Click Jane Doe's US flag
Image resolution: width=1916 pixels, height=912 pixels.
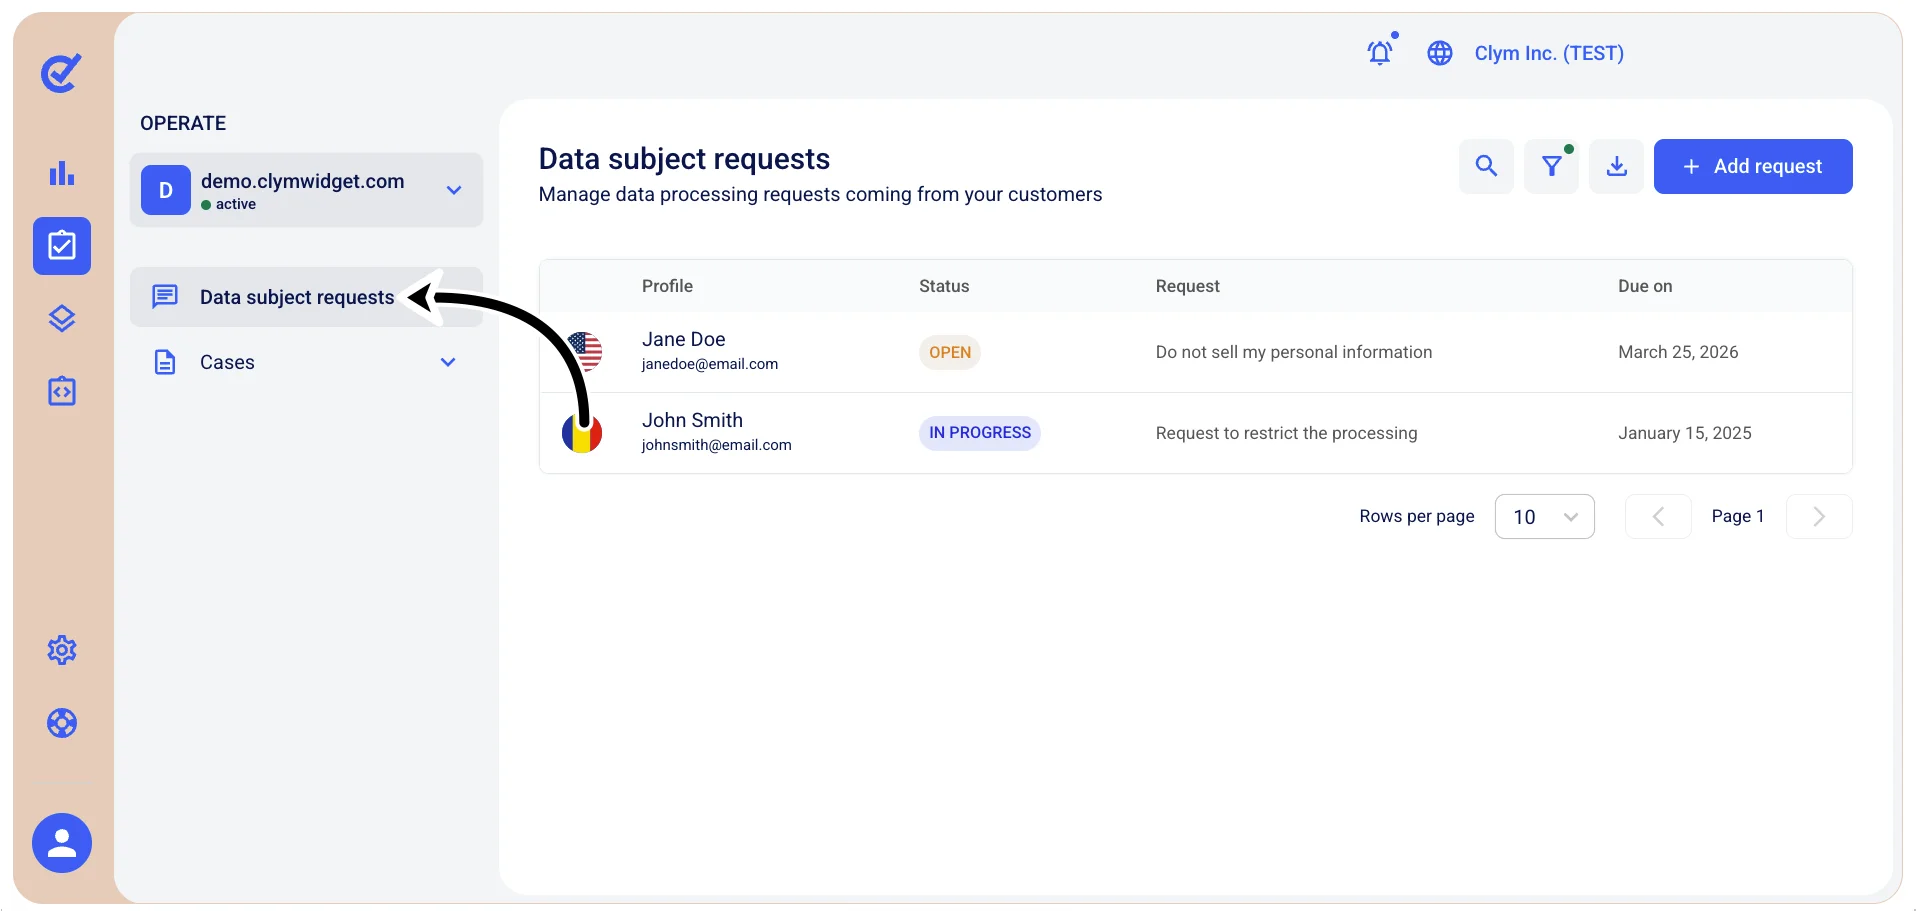click(x=586, y=351)
